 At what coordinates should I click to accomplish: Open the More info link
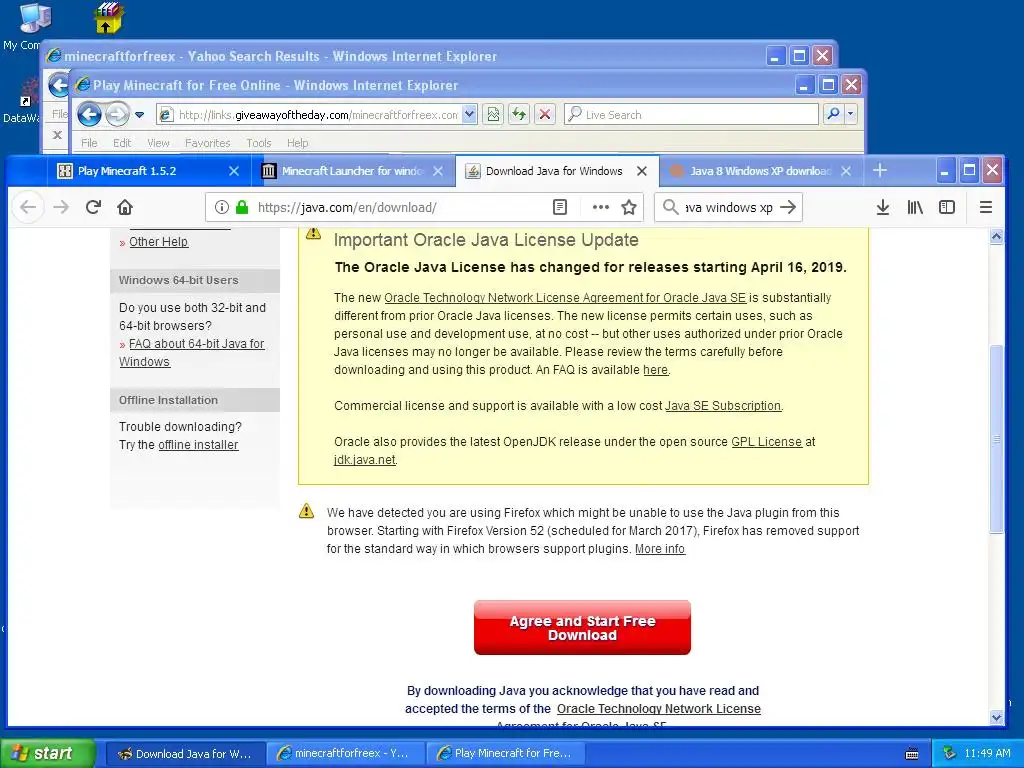(x=660, y=549)
